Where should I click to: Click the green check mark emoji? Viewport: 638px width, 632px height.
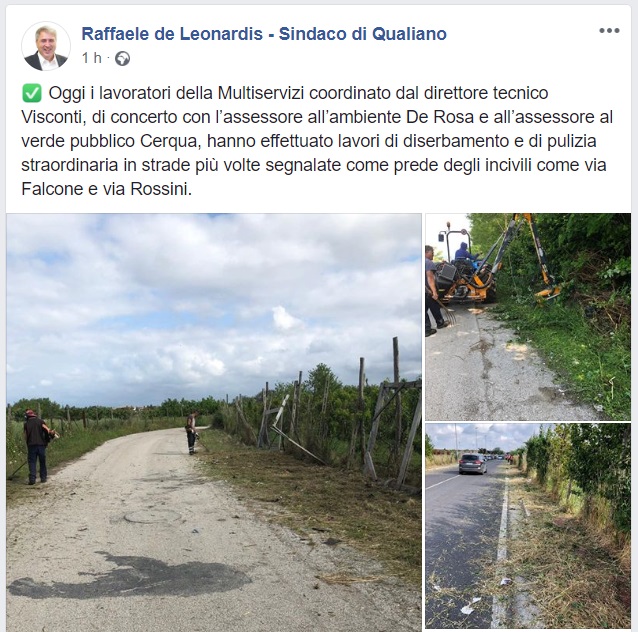click(x=31, y=93)
